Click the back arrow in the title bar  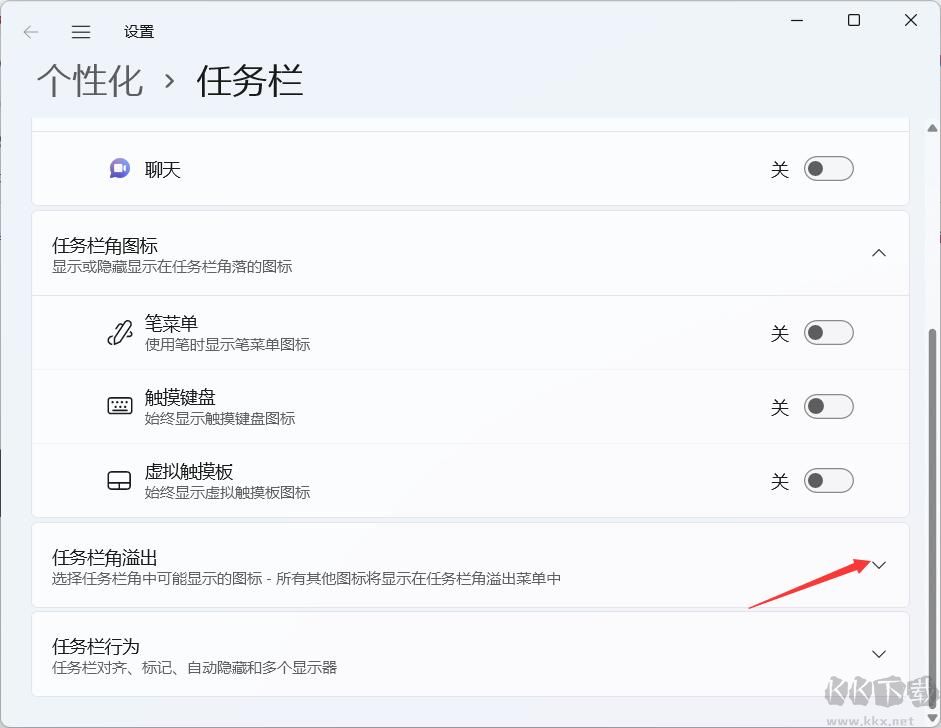point(30,31)
